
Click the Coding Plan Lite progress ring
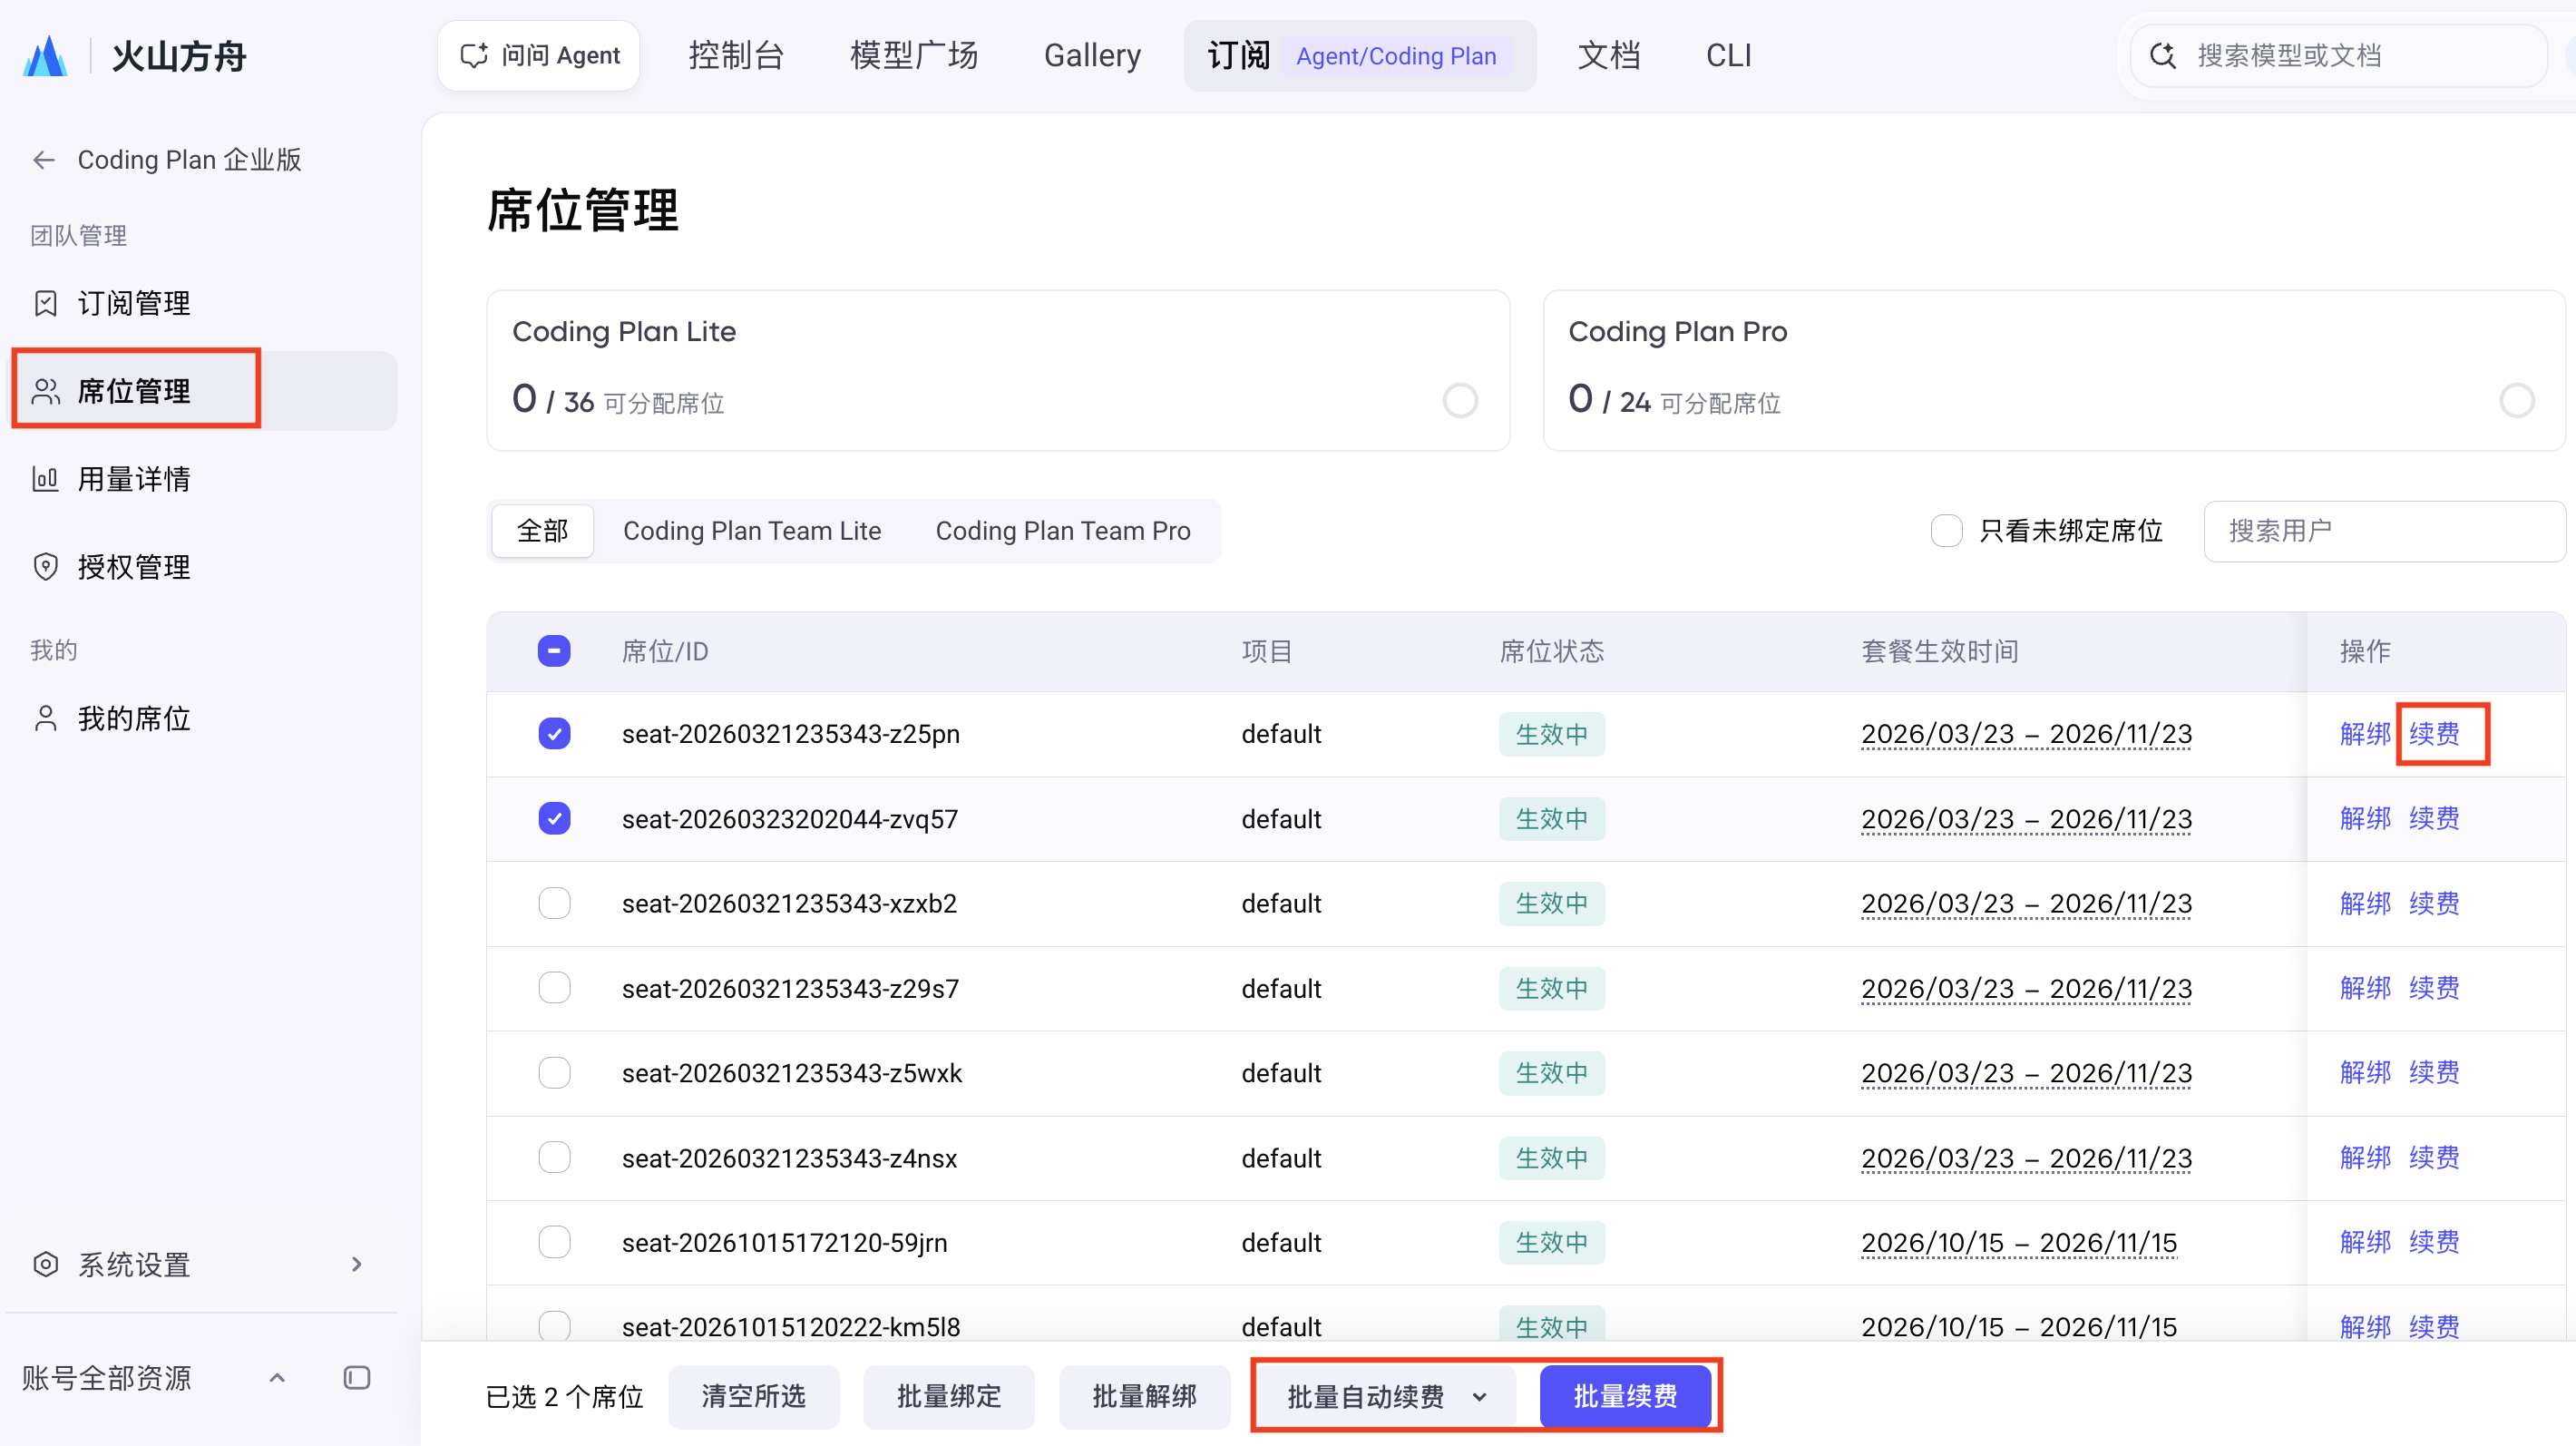(x=1460, y=401)
